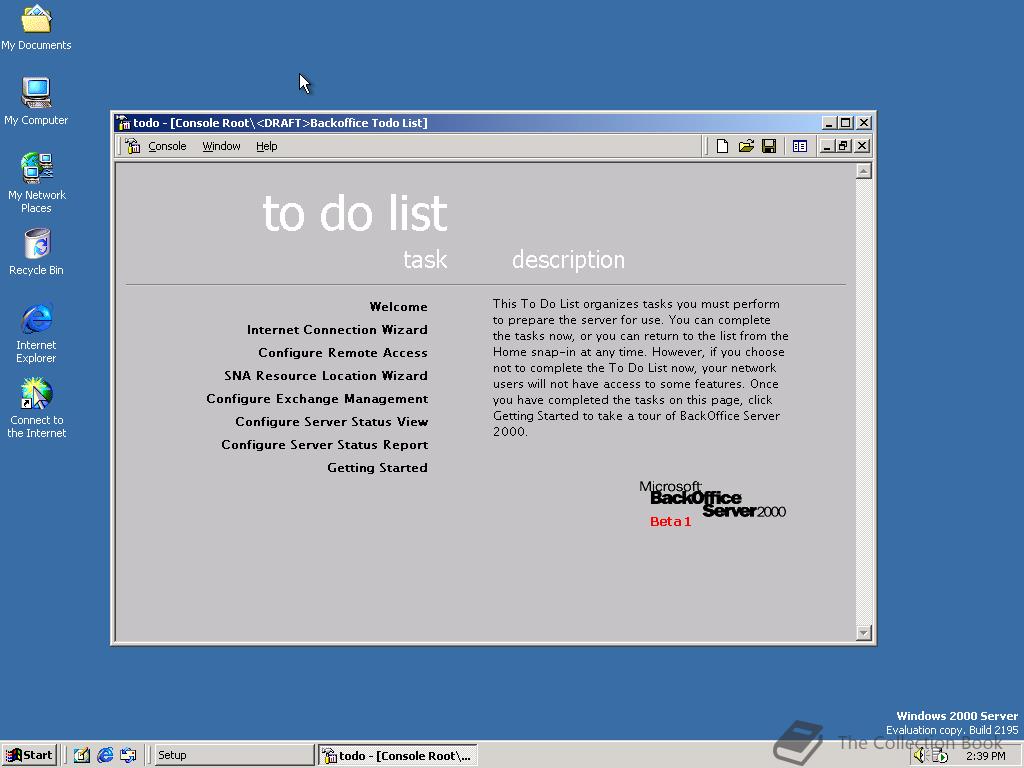Open My Documents desktop icon

pyautogui.click(x=36, y=27)
